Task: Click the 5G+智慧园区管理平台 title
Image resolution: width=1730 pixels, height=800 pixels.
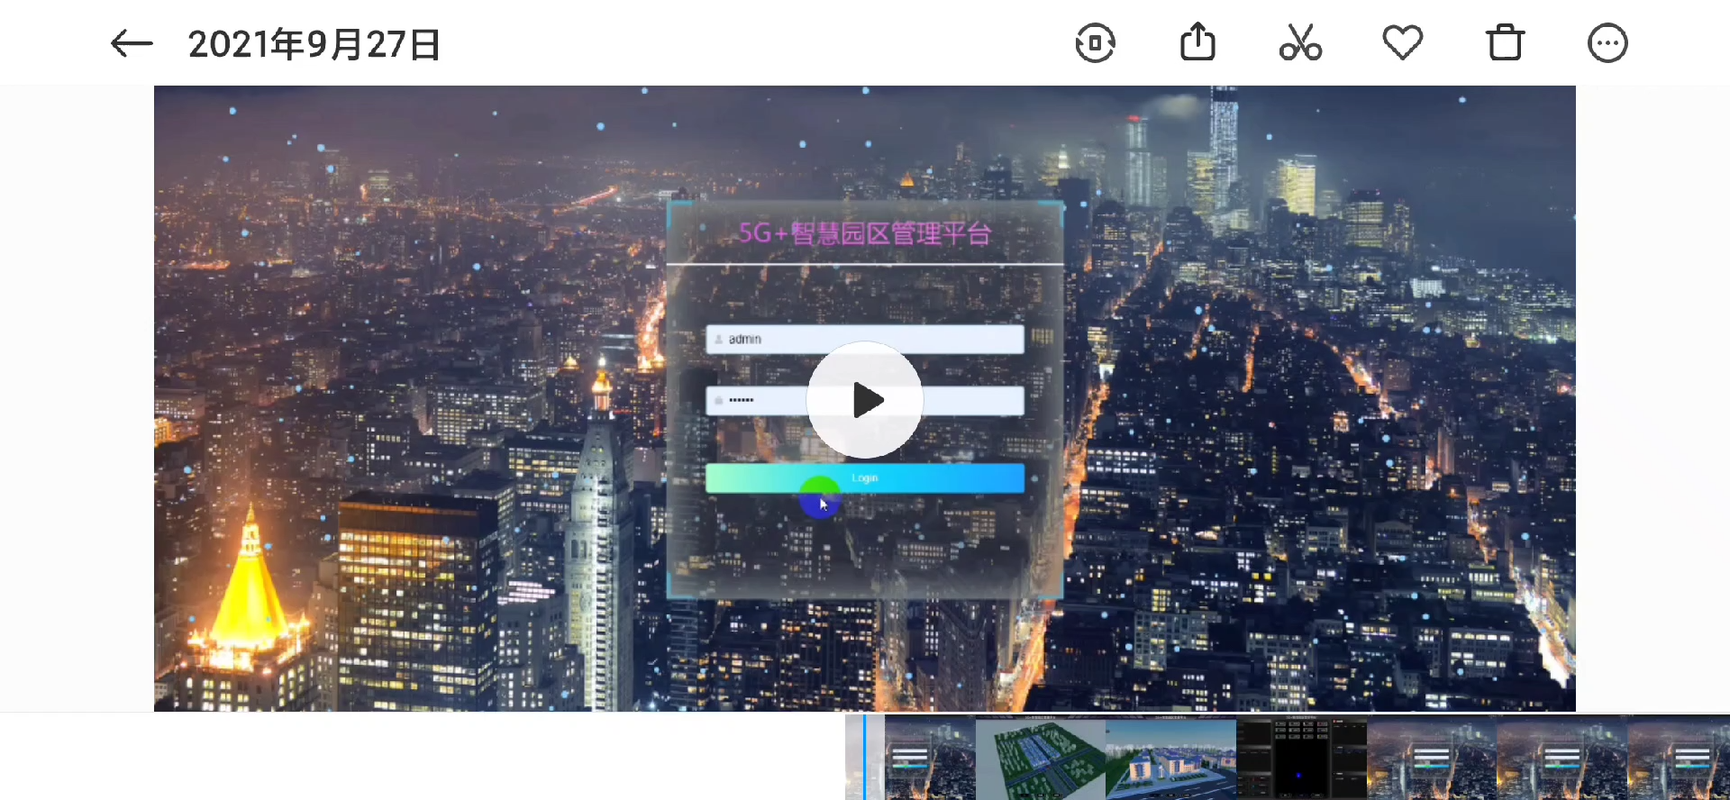Action: (x=865, y=234)
